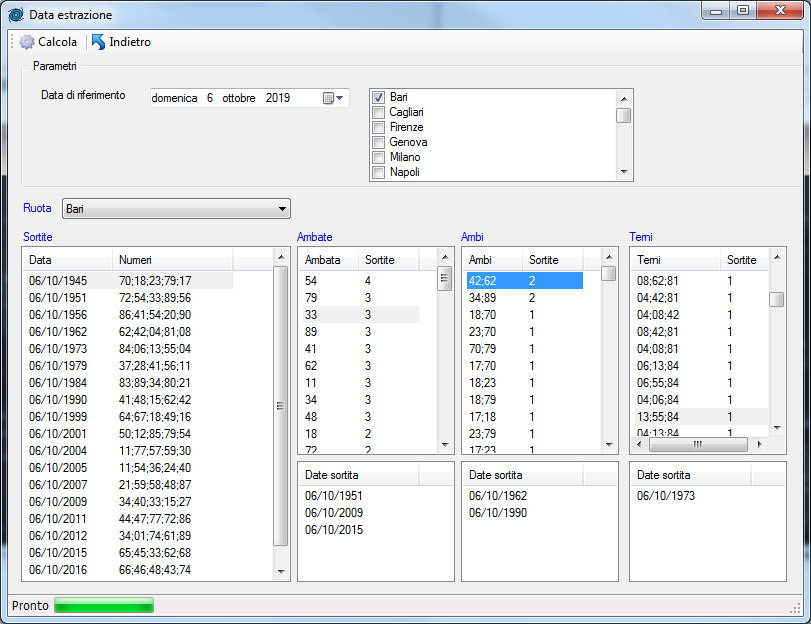Click the Sortite list scroll-down arrow

coord(281,572)
